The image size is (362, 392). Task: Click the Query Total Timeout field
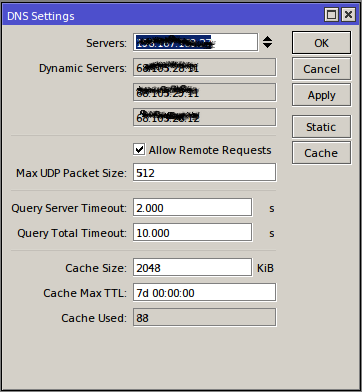click(x=193, y=232)
